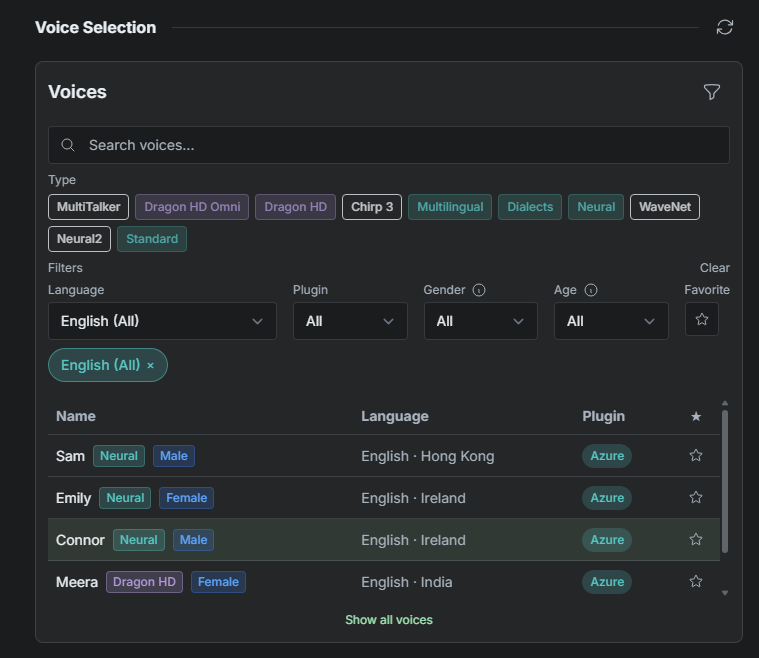Focus the Search voices input field
Screen dimensions: 759x658
pyautogui.click(x=389, y=145)
